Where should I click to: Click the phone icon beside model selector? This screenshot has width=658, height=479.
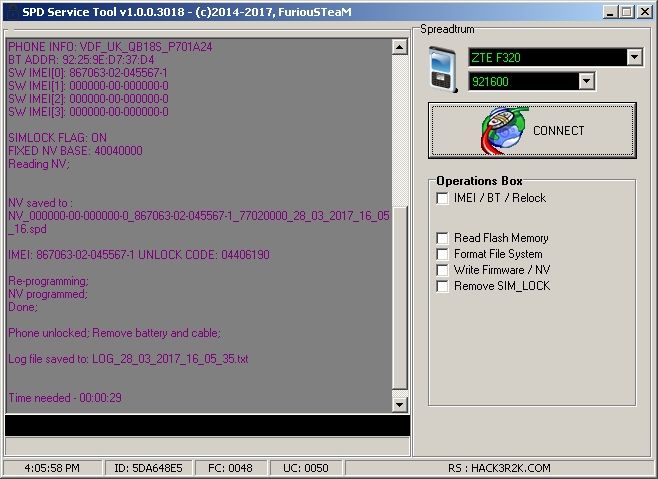(443, 70)
